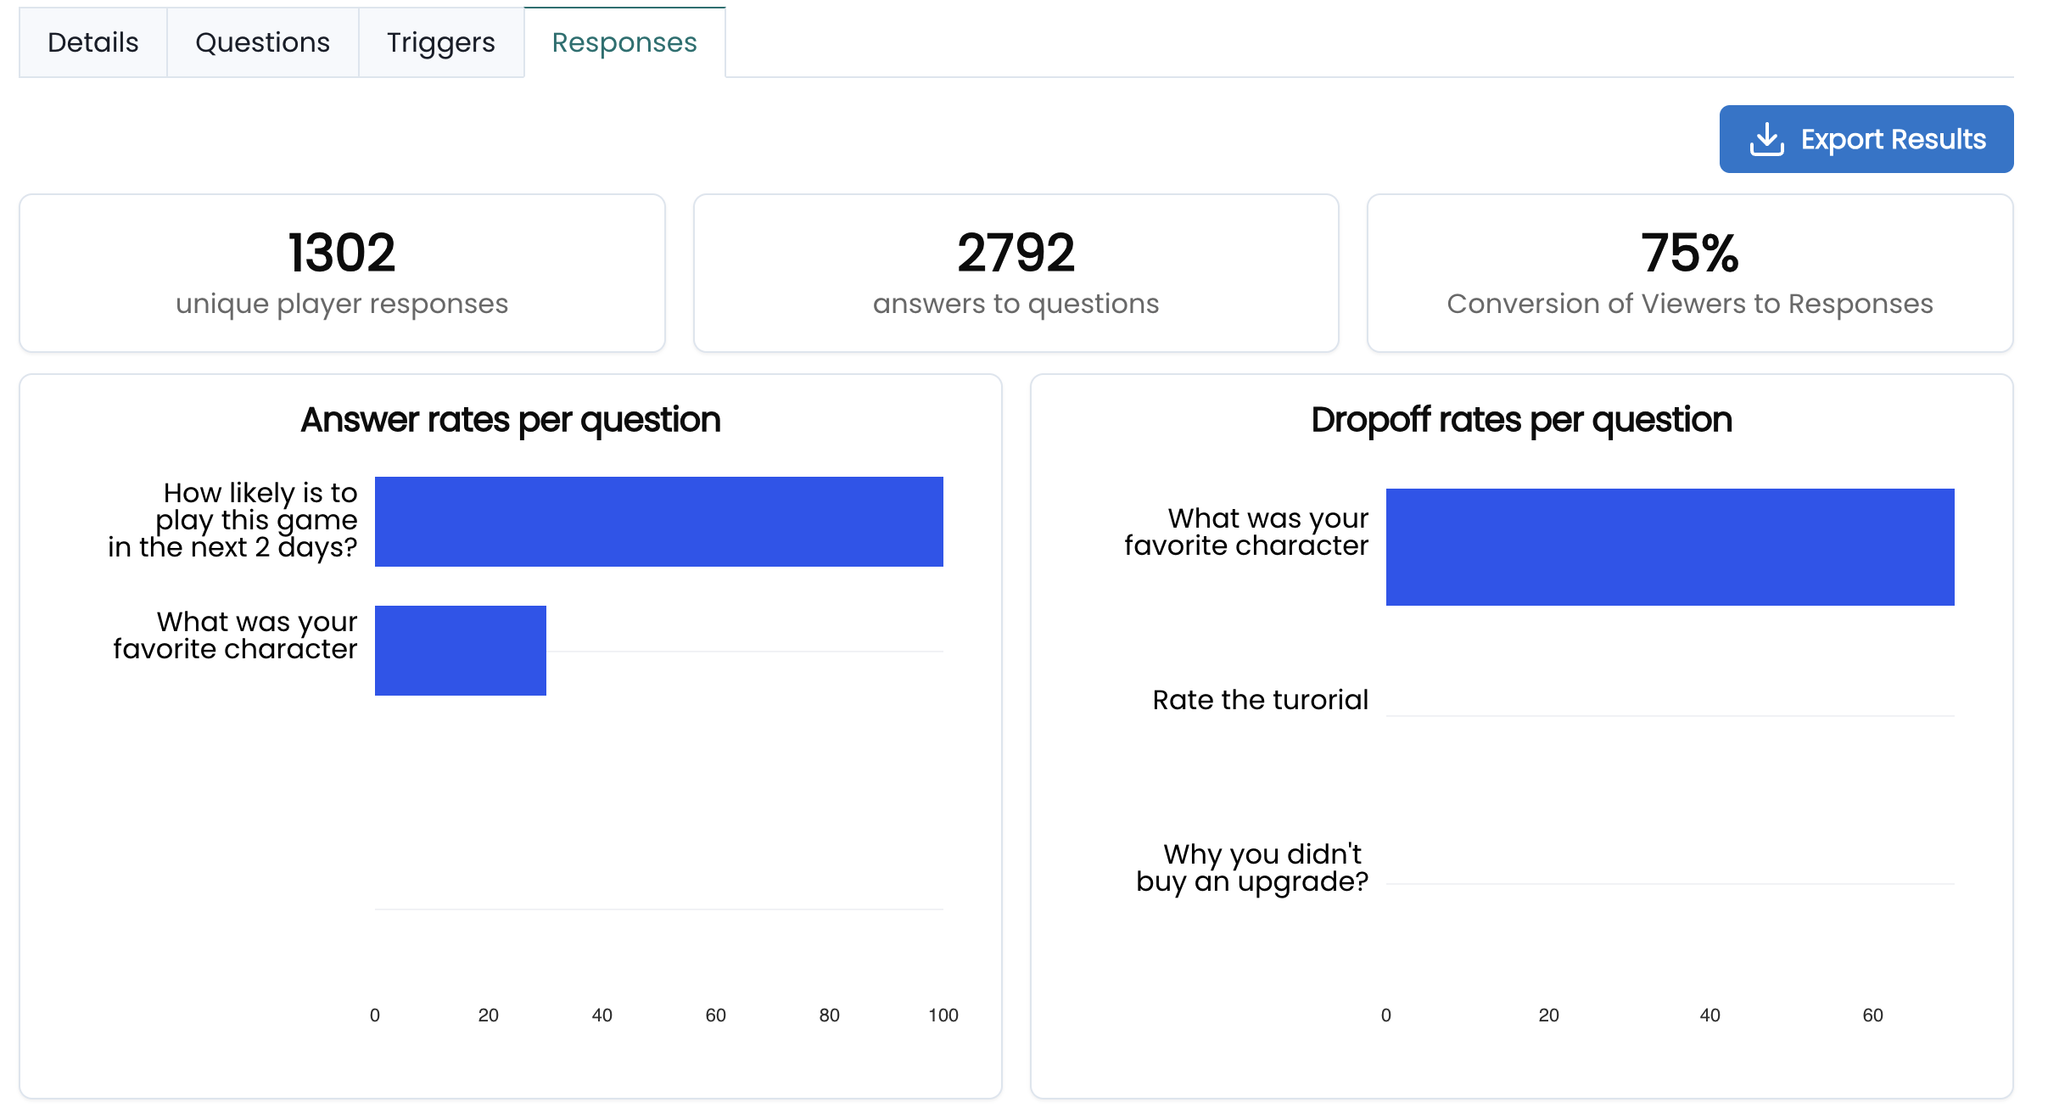This screenshot has width=2048, height=1113.
Task: Click the download icon on Export Results
Action: coord(1766,140)
